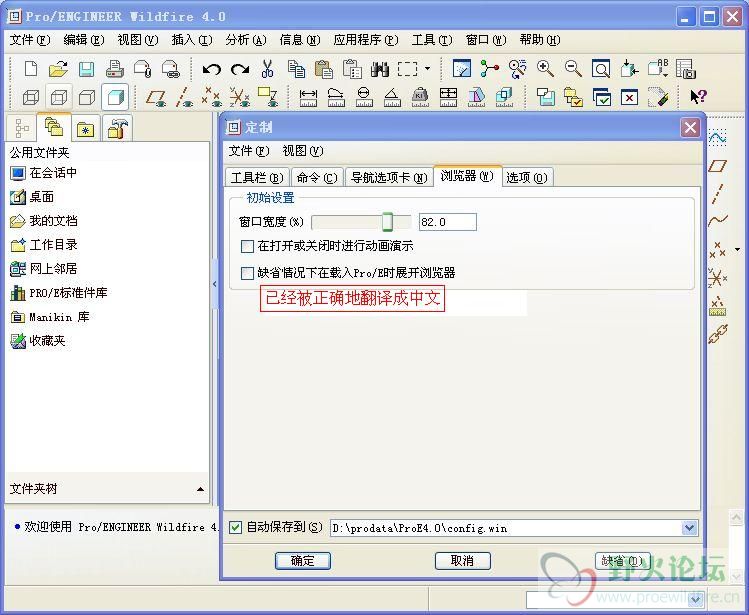Switch to the 导航选项卡(N) tab
Image resolution: width=749 pixels, height=615 pixels.
389,178
